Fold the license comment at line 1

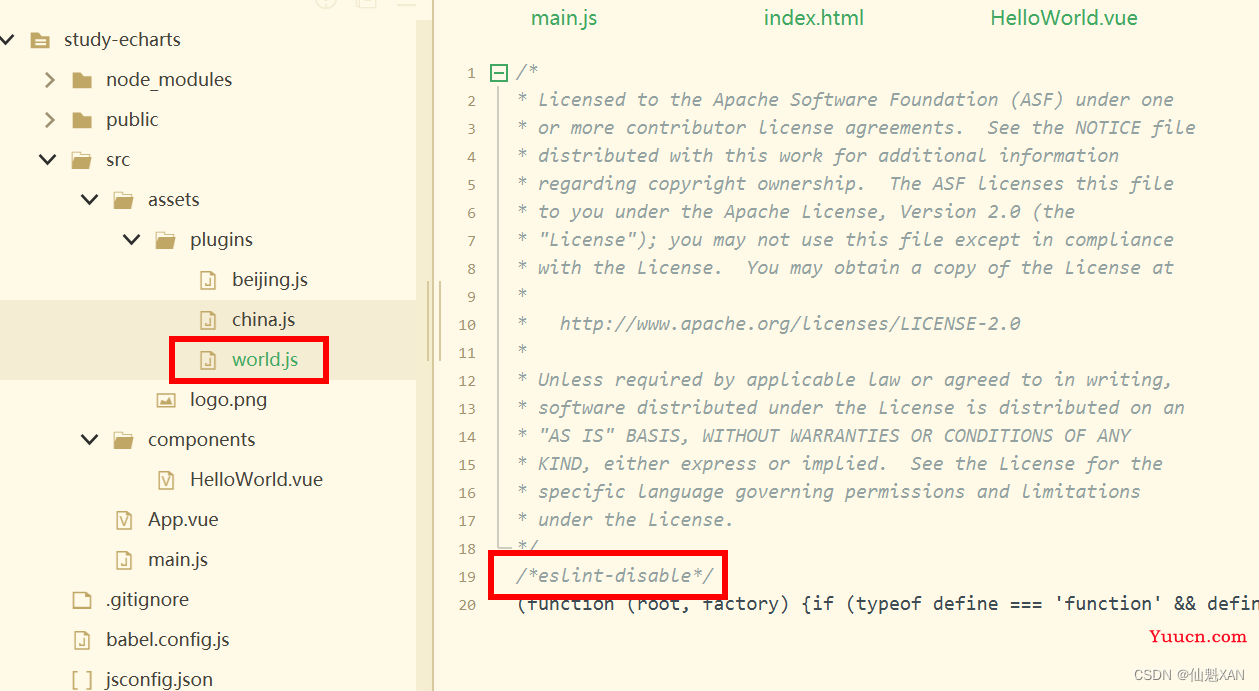click(498, 72)
